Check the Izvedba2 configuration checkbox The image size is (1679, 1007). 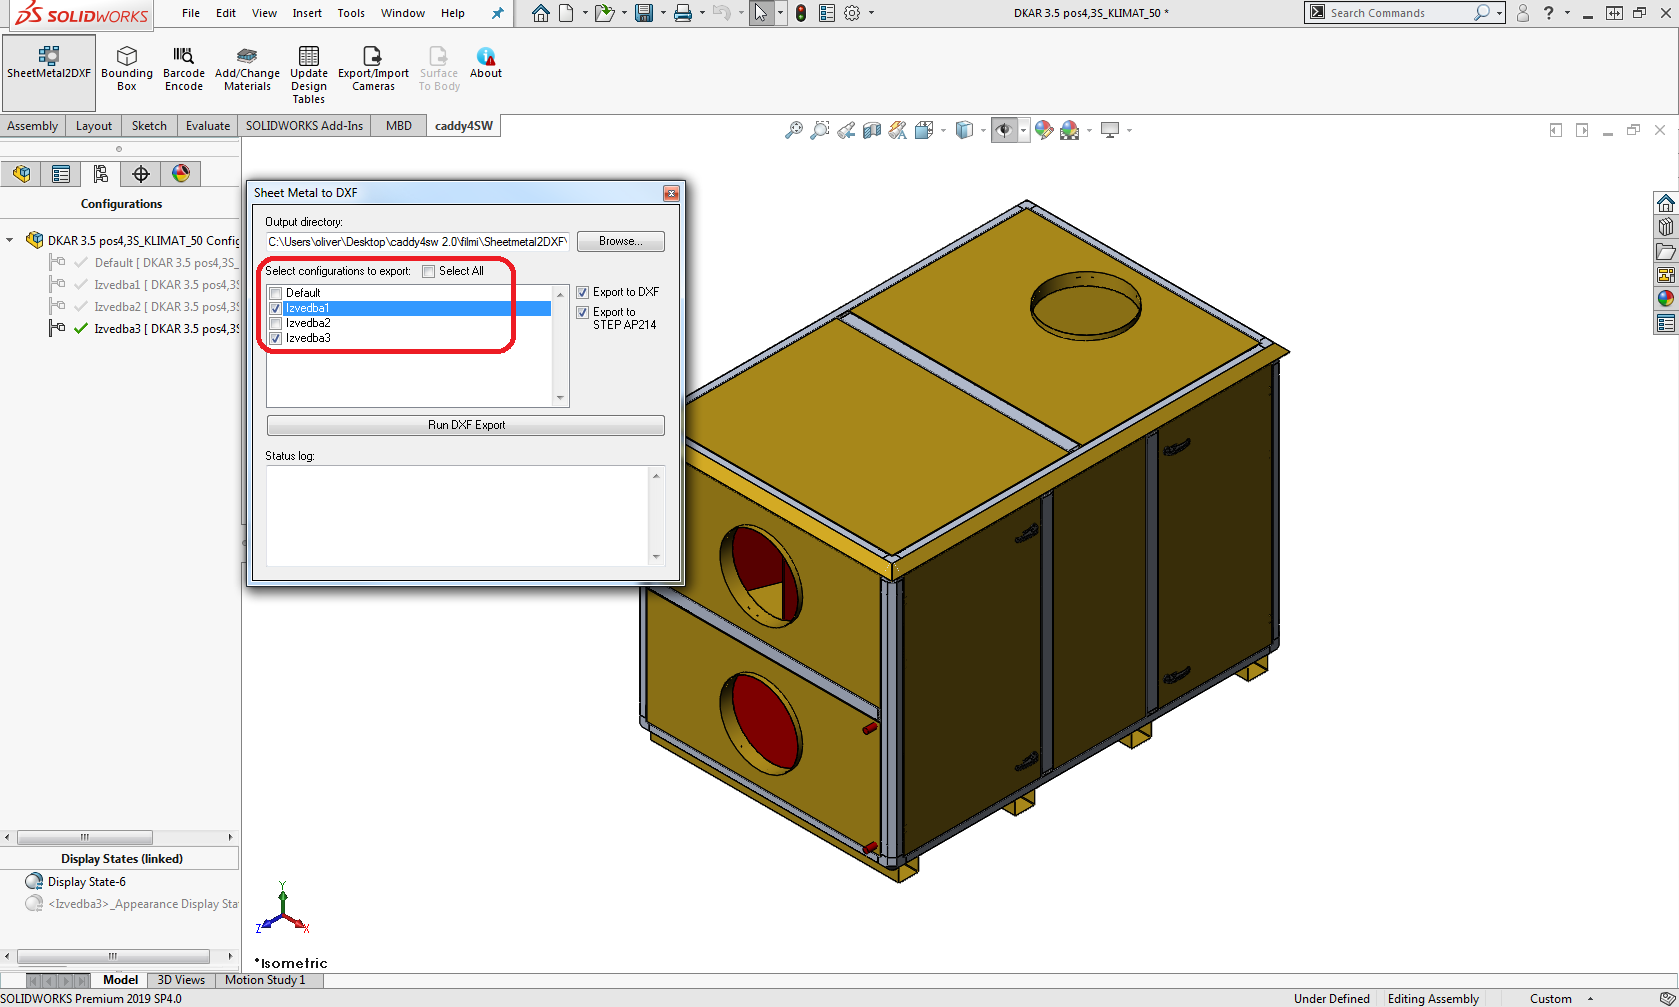point(276,324)
